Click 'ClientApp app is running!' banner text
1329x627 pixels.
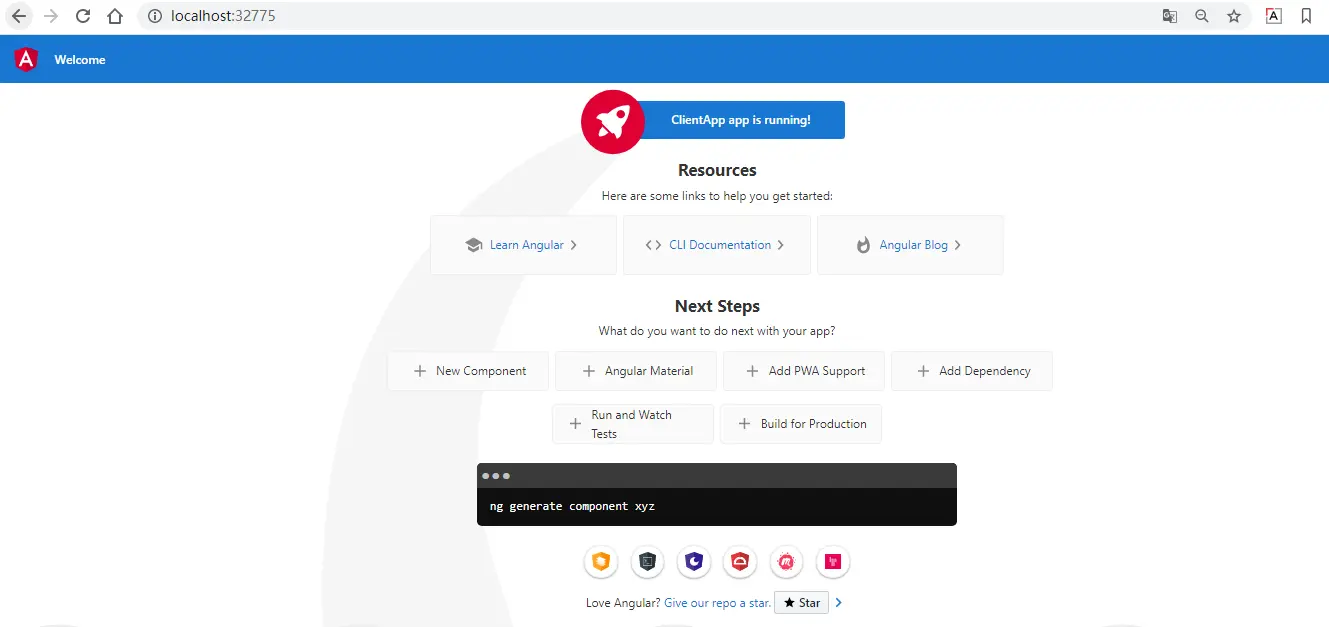(741, 120)
